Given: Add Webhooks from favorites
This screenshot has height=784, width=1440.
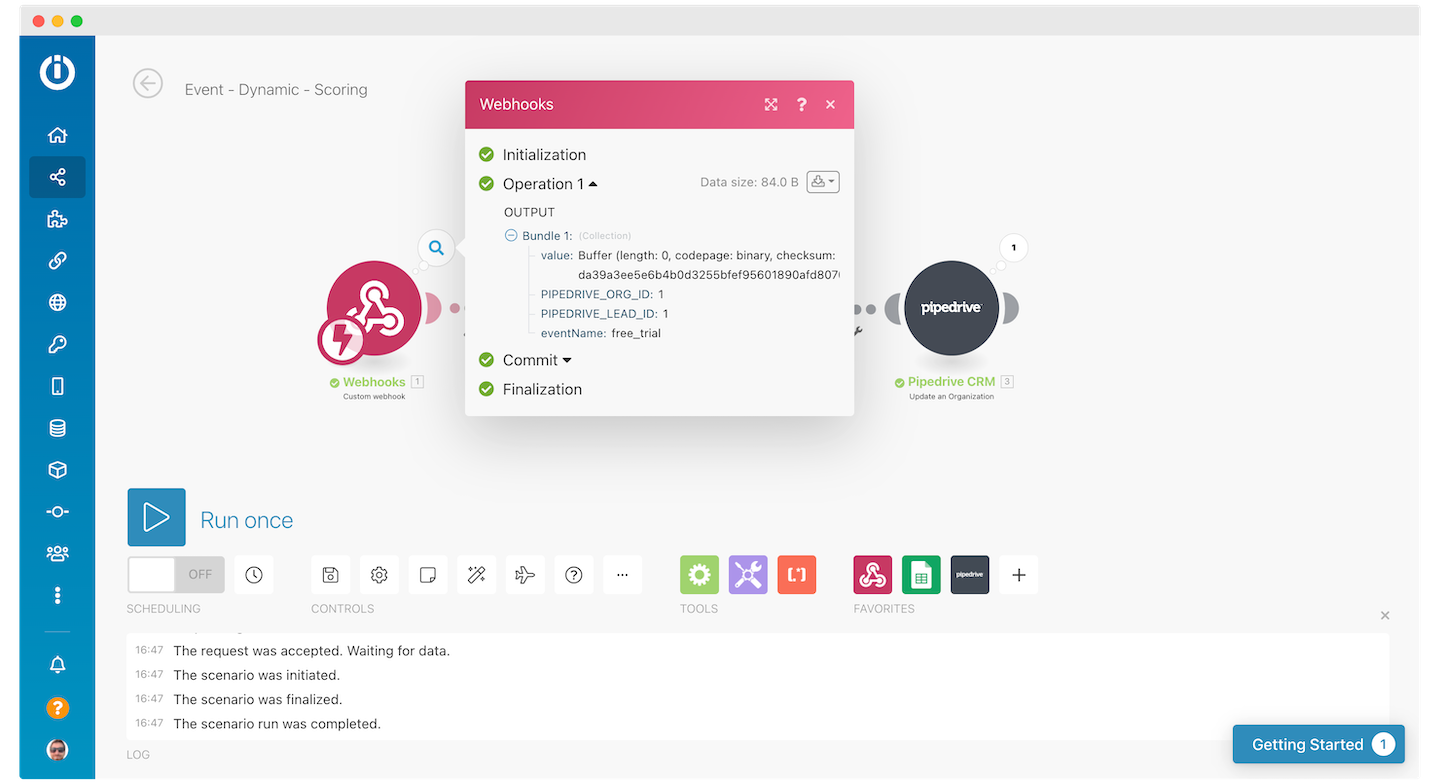Looking at the screenshot, I should pyautogui.click(x=873, y=575).
